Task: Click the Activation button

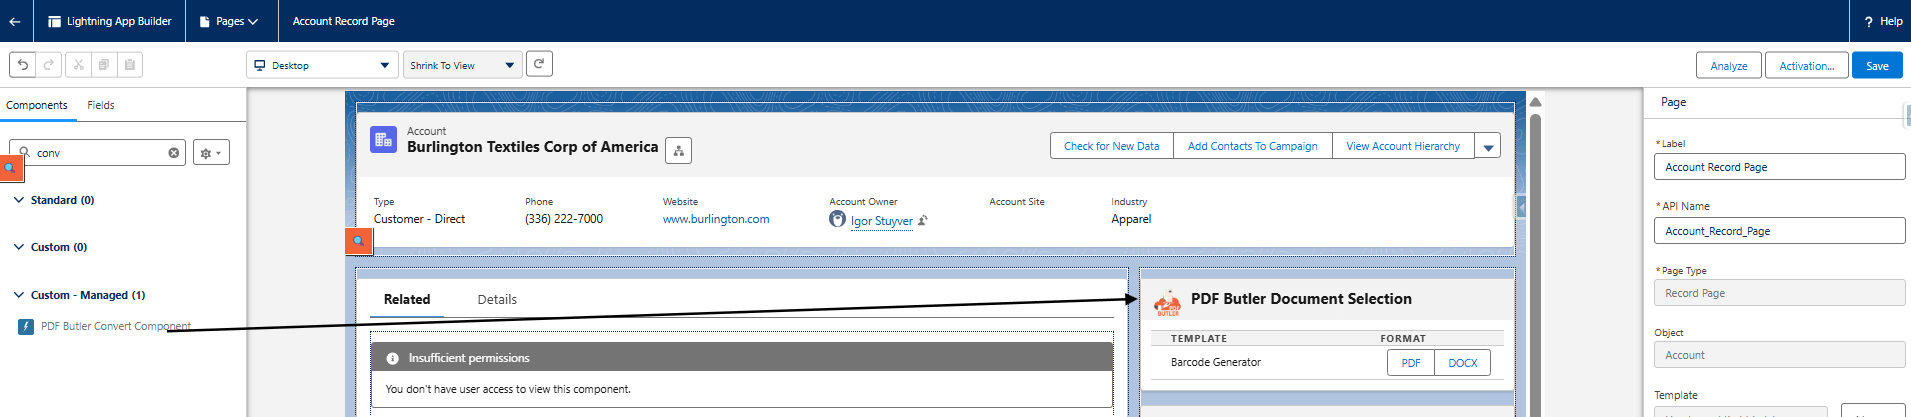Action: 1806,65
